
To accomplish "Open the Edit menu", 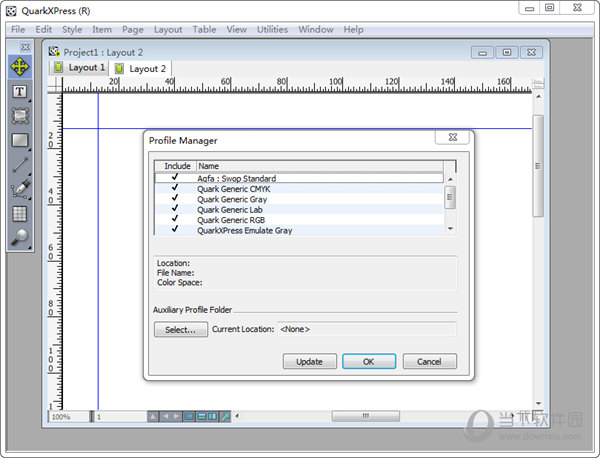I will 44,29.
